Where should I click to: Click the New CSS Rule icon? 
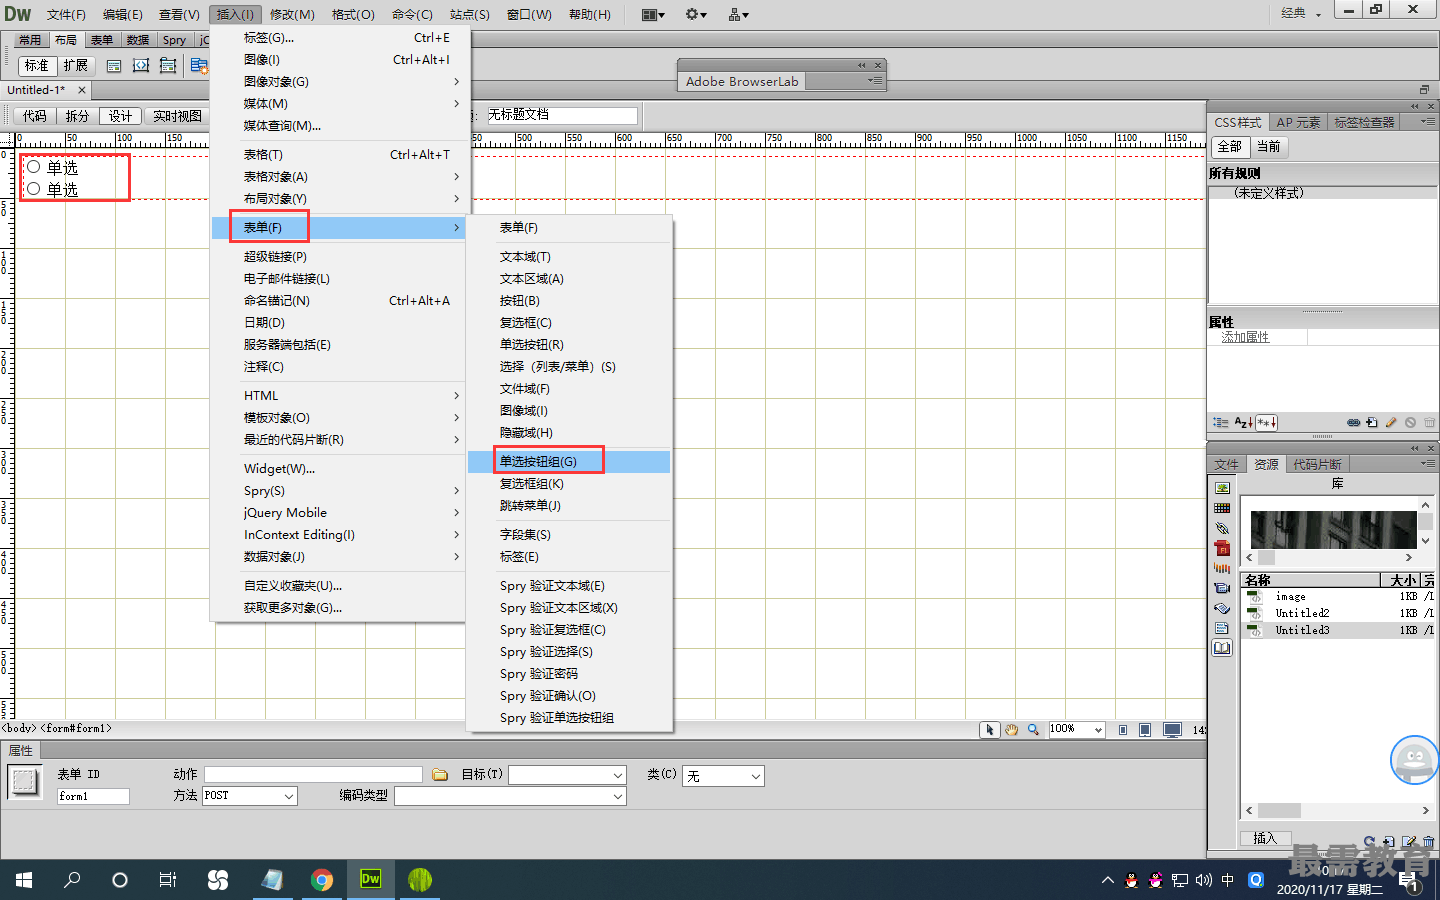pyautogui.click(x=1372, y=423)
